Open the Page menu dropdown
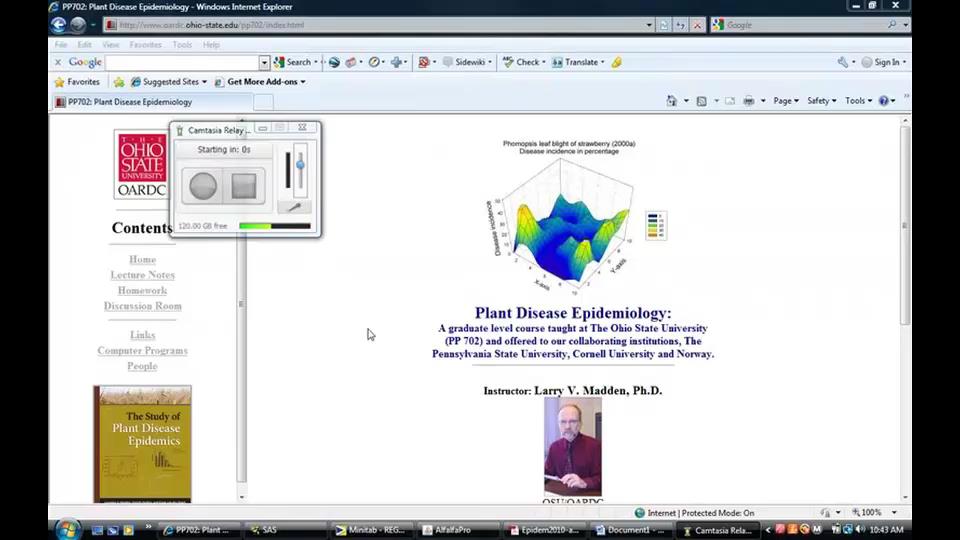This screenshot has height=540, width=960. coord(786,100)
